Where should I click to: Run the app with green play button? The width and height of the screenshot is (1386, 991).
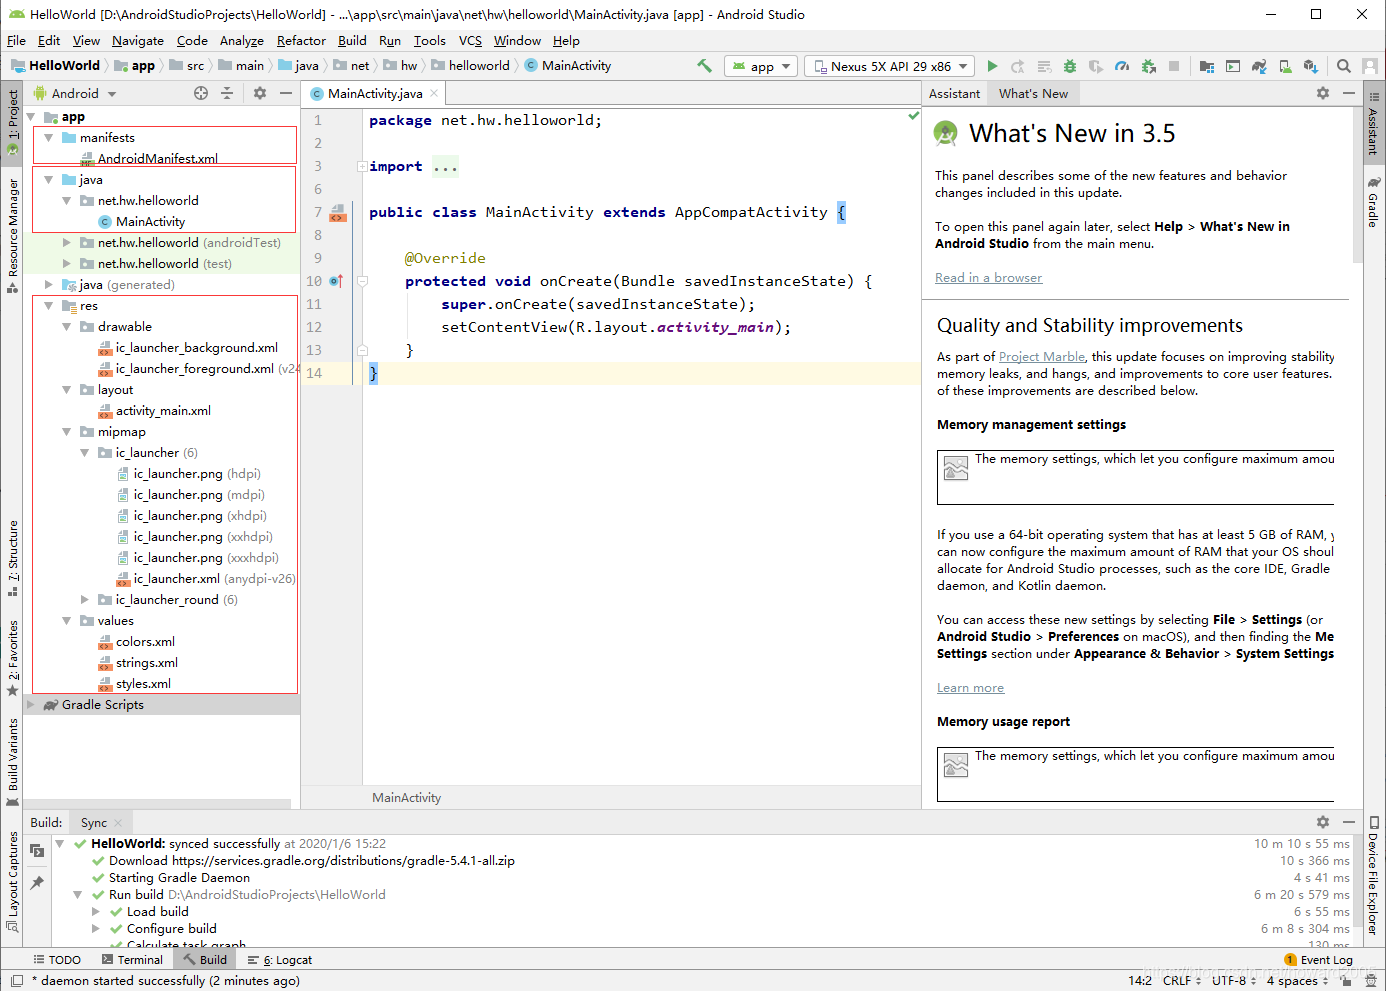[x=992, y=66]
